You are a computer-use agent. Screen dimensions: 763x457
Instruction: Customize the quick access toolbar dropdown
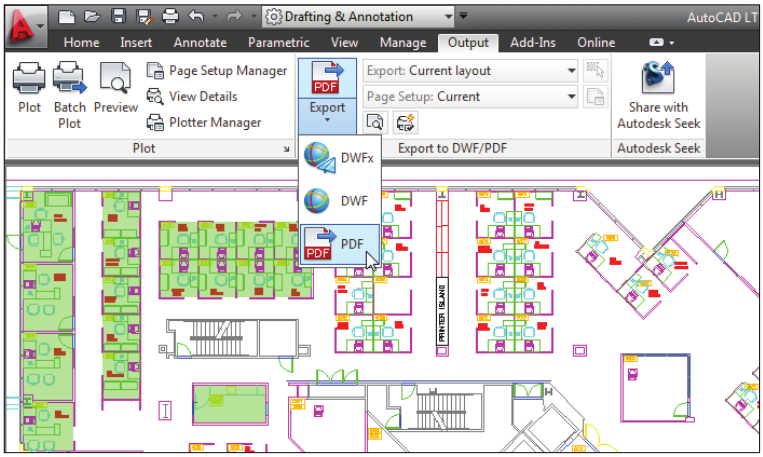tap(463, 16)
